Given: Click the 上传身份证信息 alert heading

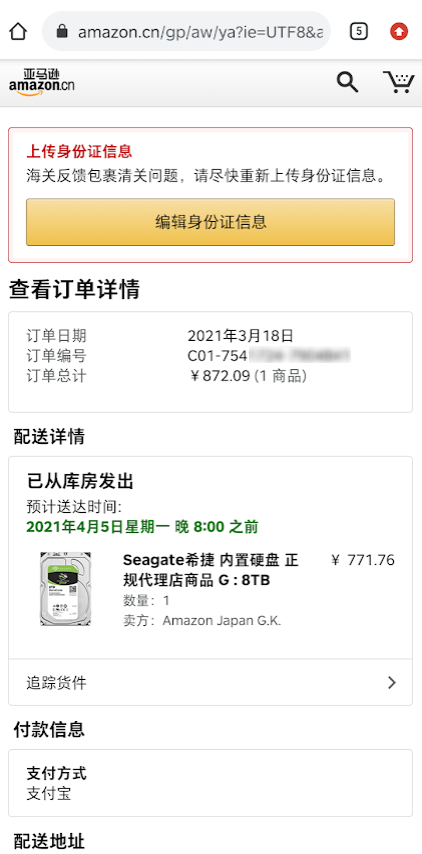Looking at the screenshot, I should (79, 151).
